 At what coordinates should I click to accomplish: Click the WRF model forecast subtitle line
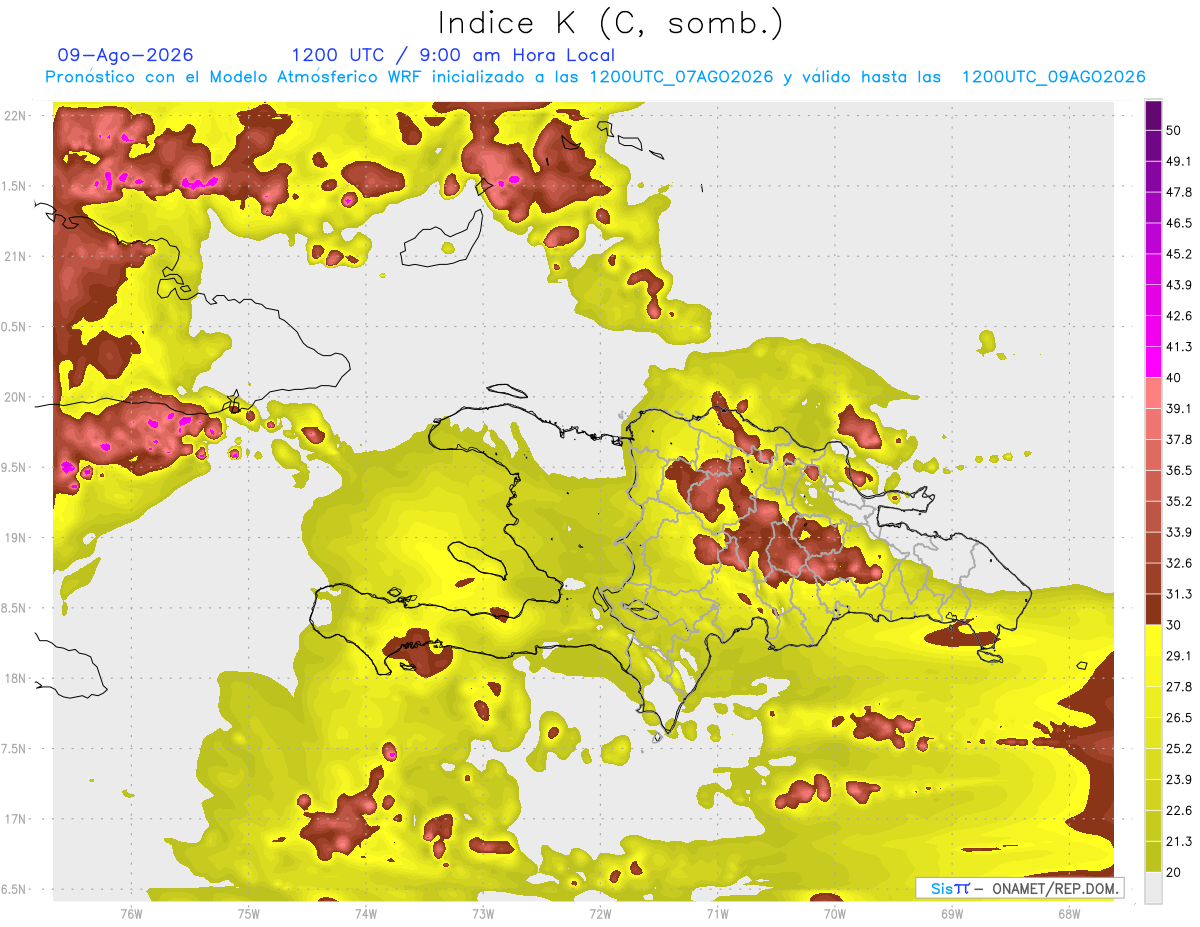pos(595,77)
